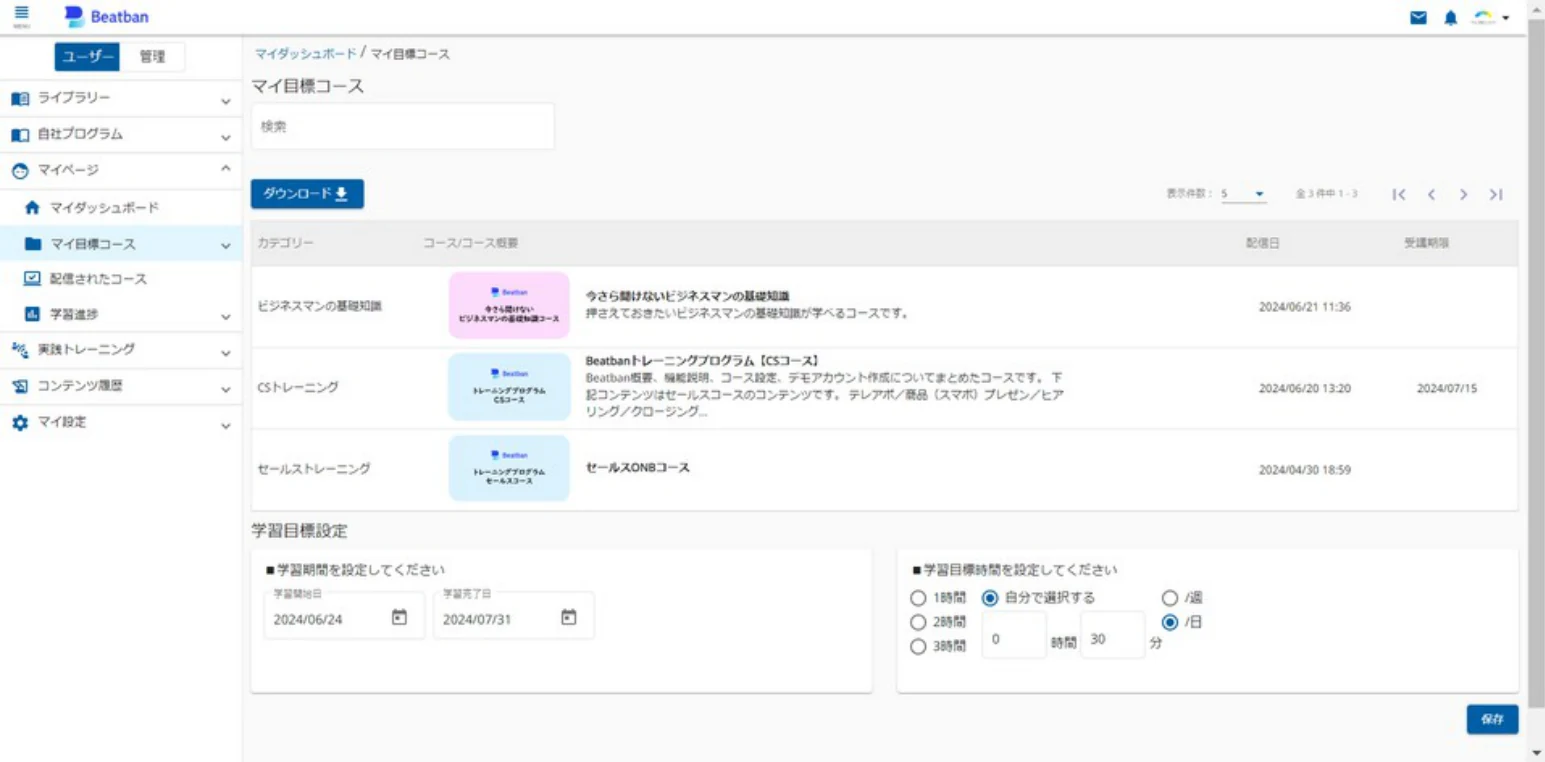The width and height of the screenshot is (1545, 762).
Task: Select the 2時間 radio option
Action: coord(918,622)
